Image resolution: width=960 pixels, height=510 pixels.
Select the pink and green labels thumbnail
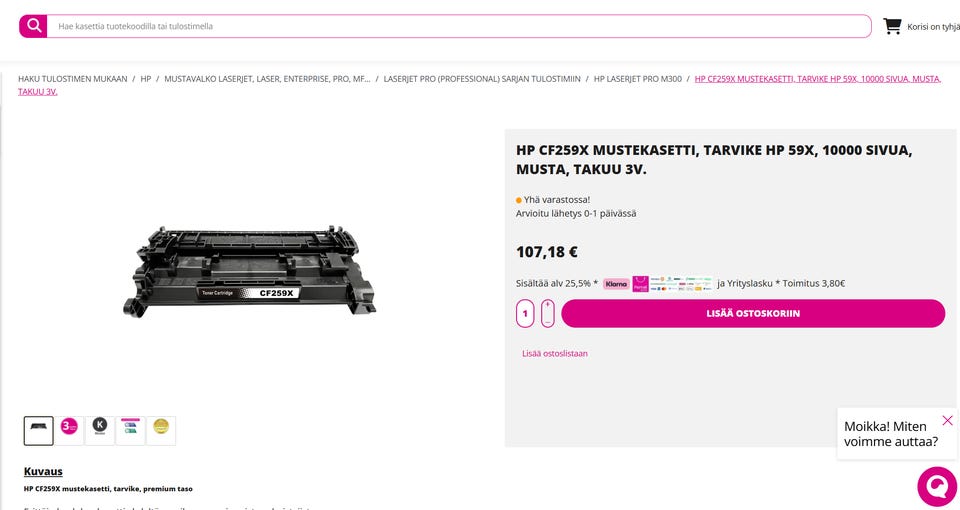click(130, 430)
